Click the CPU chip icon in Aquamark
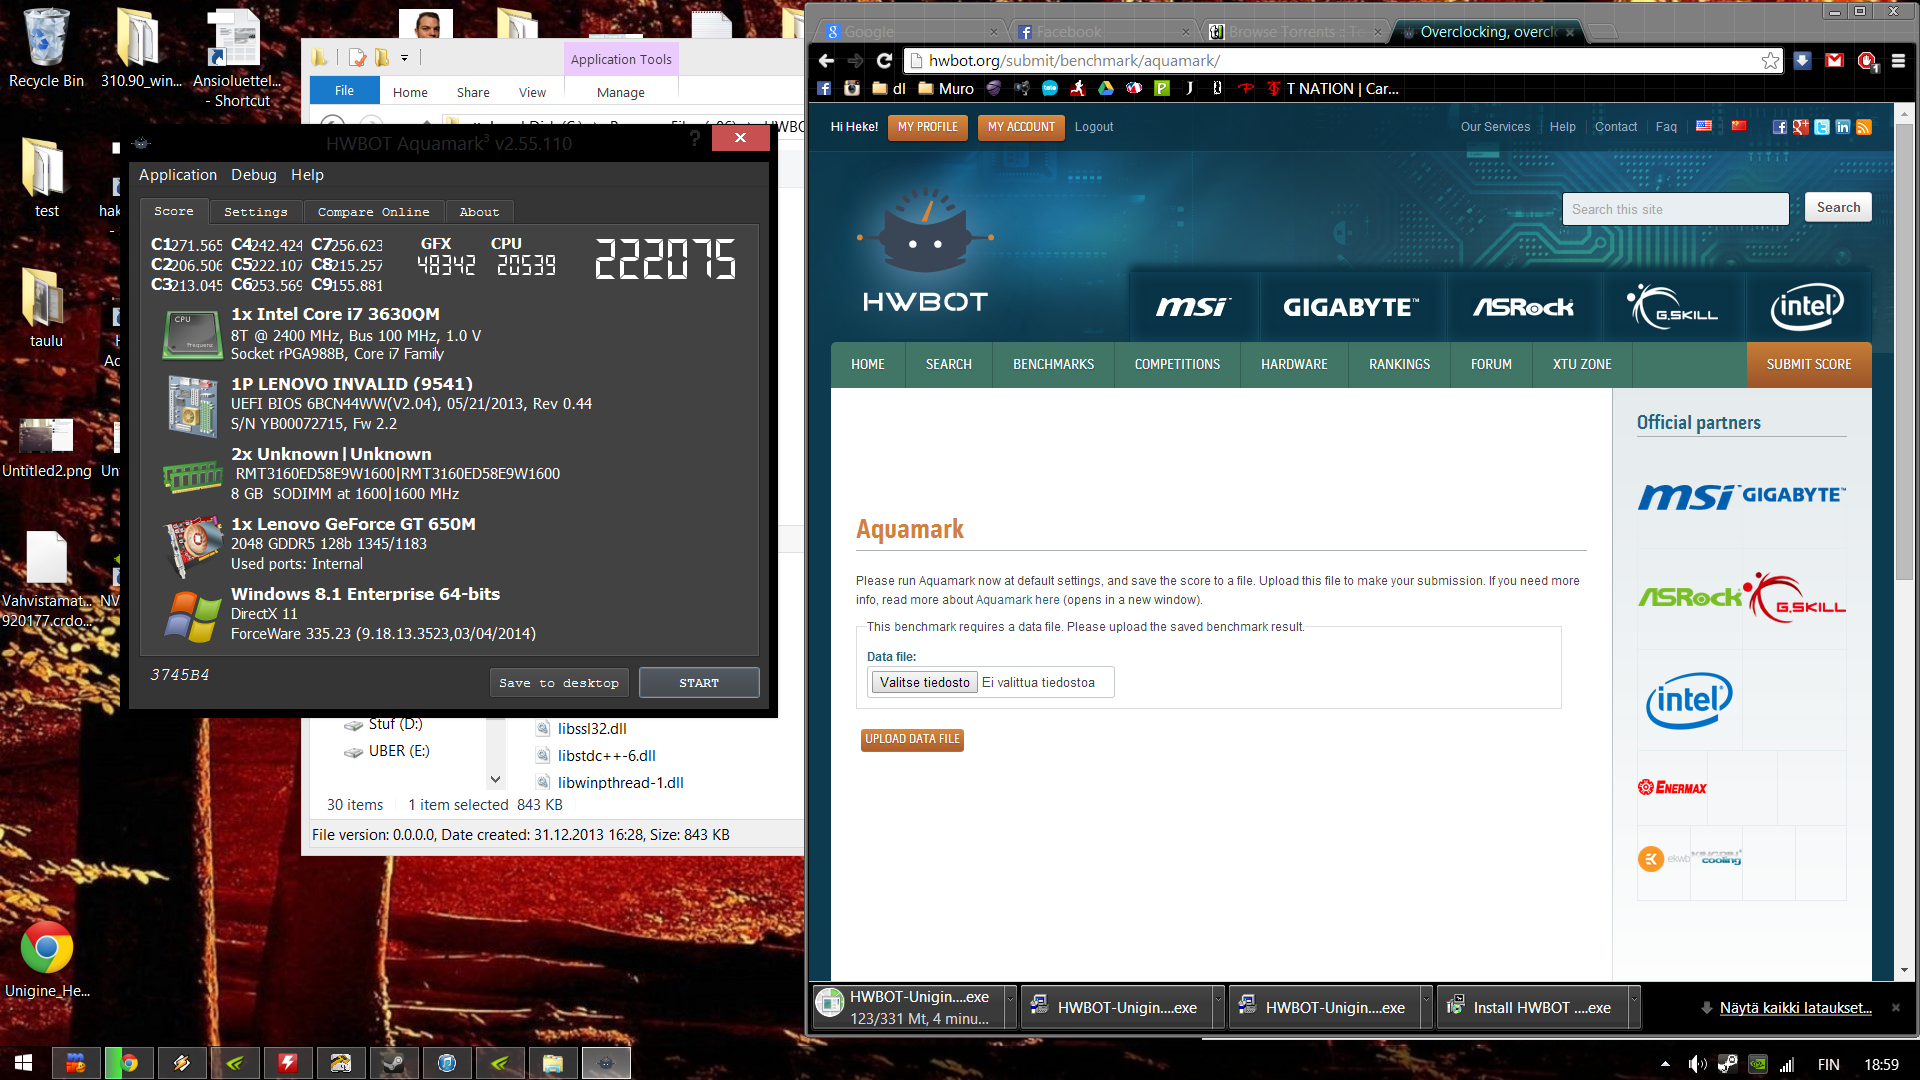 (193, 334)
